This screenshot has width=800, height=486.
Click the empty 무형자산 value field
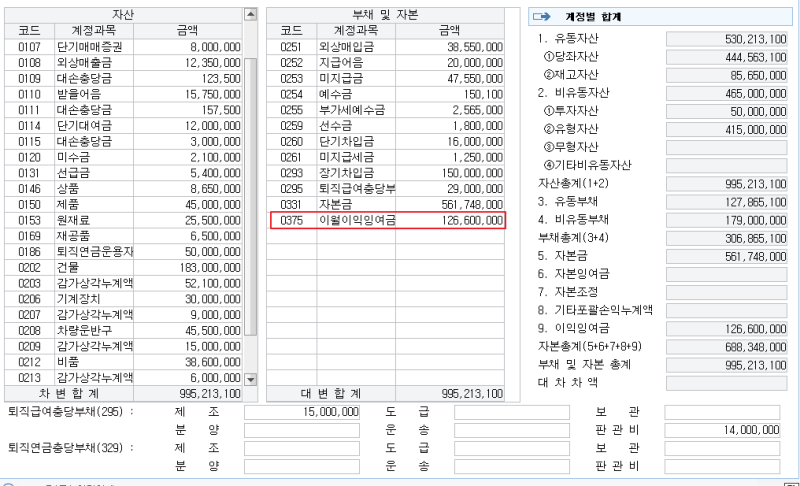pos(727,148)
